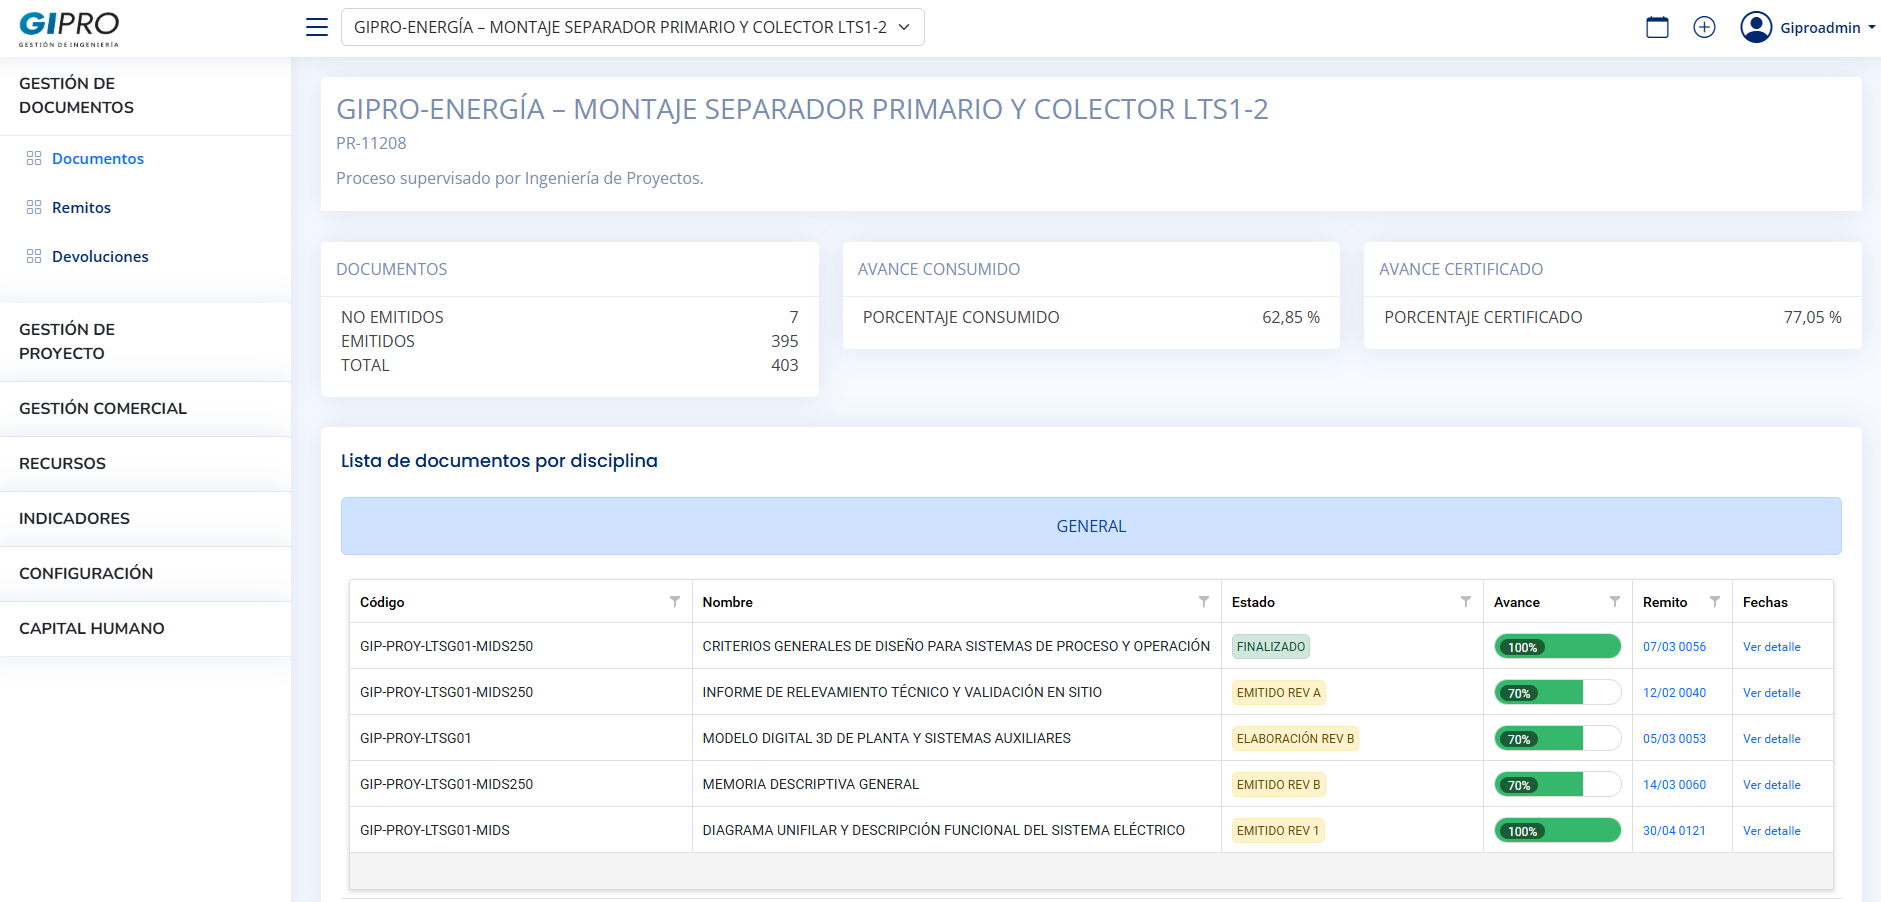Open filter on Código column
The image size is (1881, 902).
675,601
